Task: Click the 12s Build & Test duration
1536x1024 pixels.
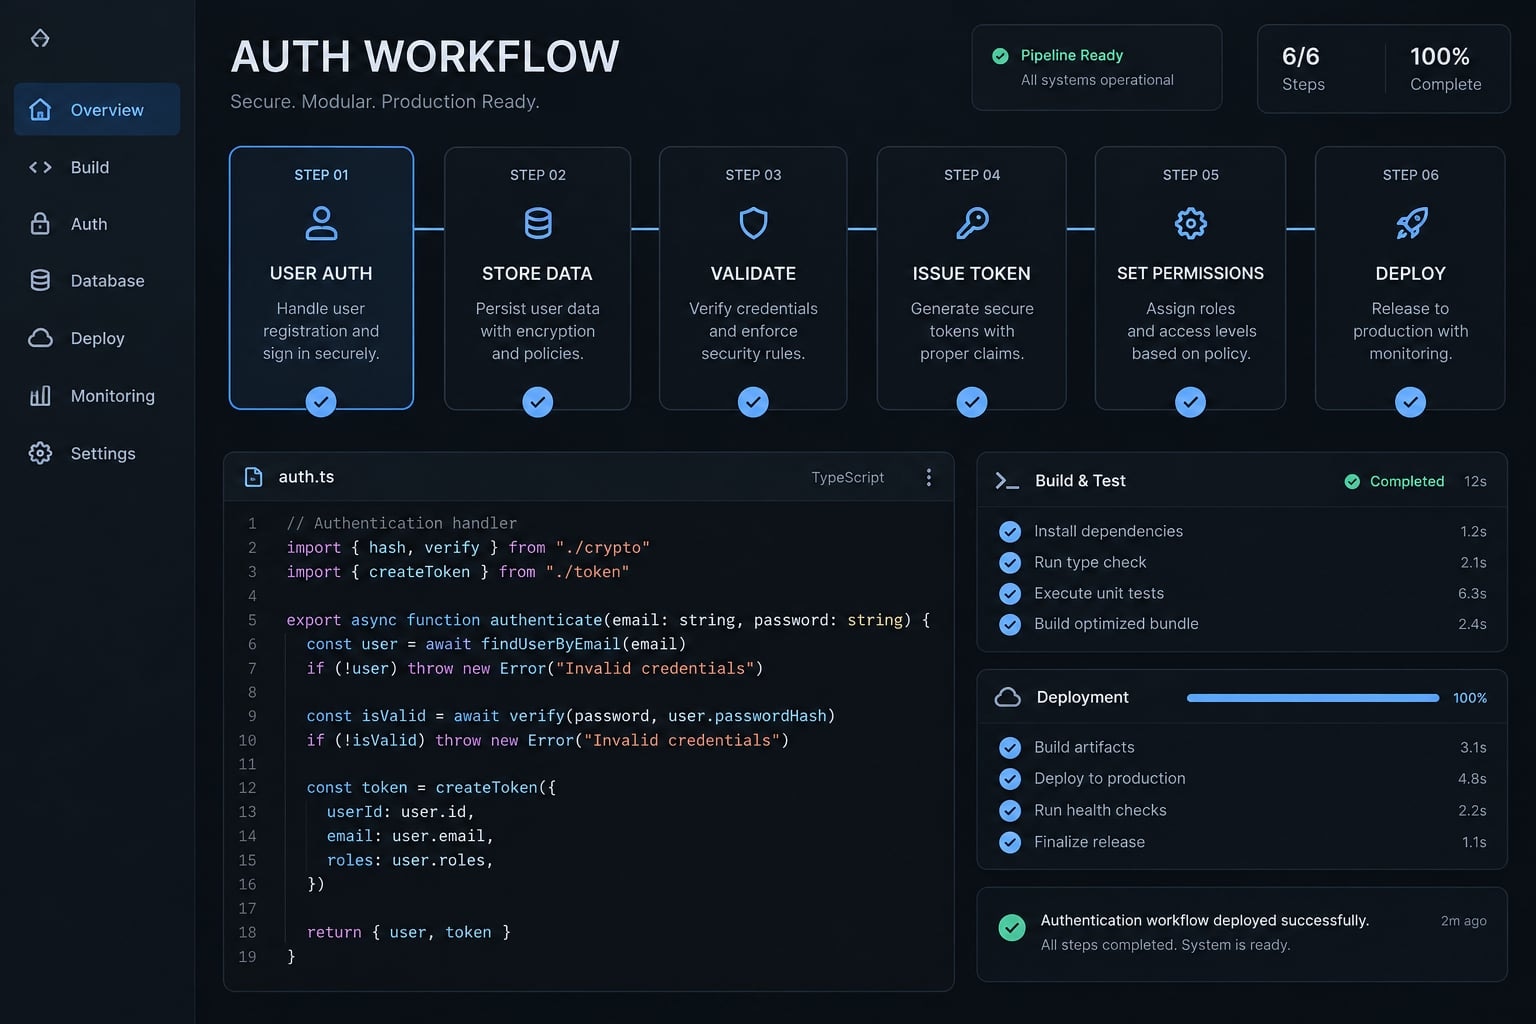Action: point(1475,482)
